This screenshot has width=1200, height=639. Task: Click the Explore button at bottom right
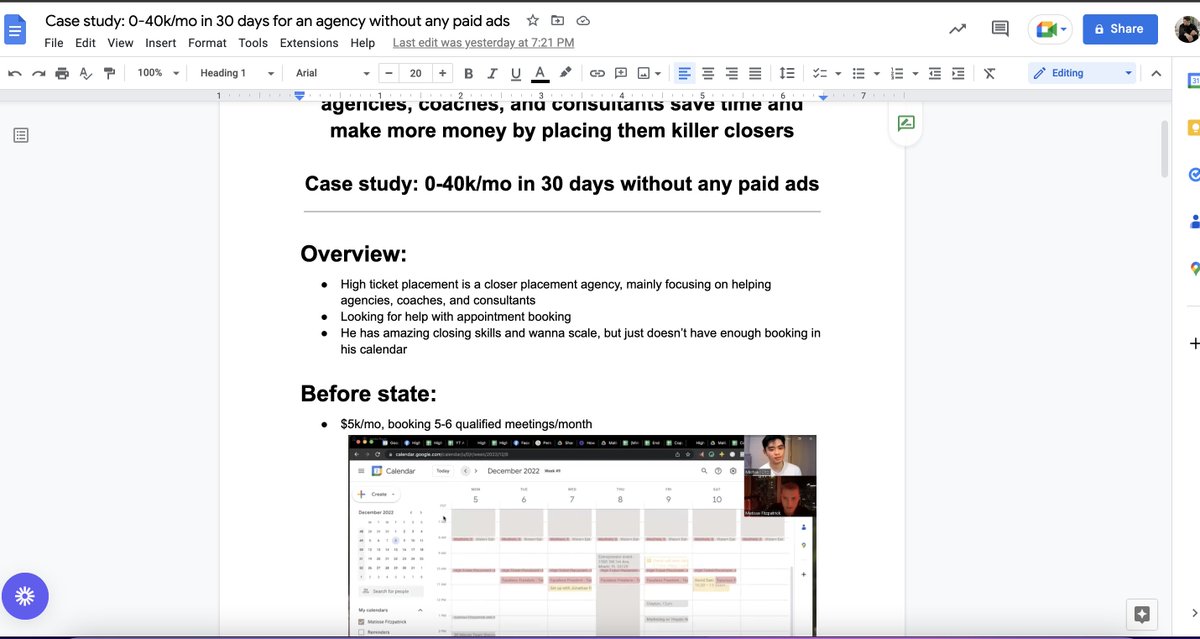1142,614
